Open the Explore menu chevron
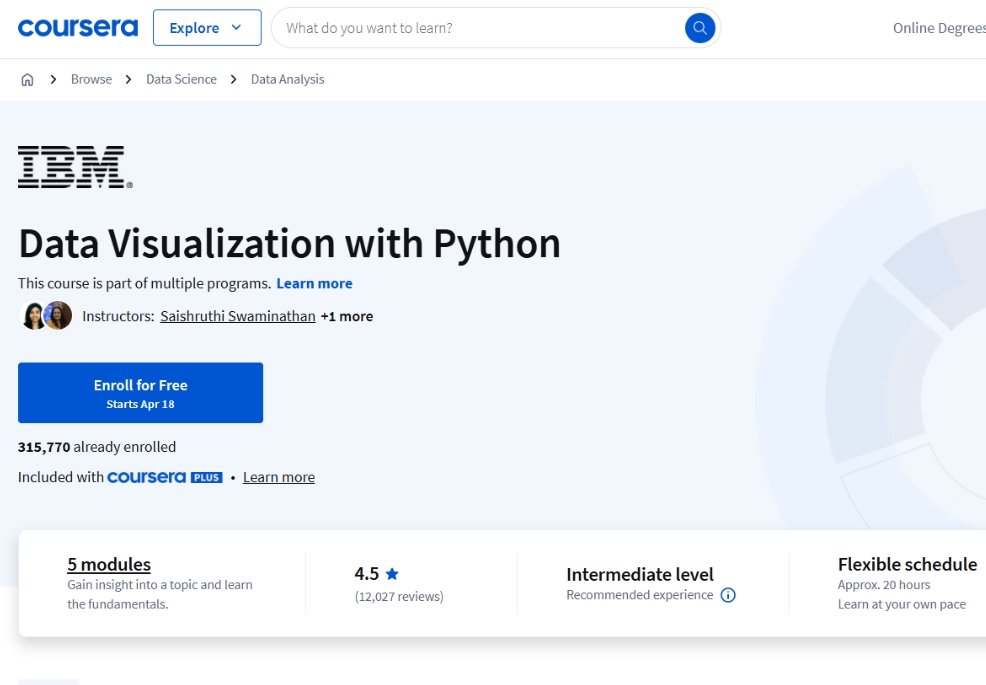The image size is (986, 685). pos(237,27)
